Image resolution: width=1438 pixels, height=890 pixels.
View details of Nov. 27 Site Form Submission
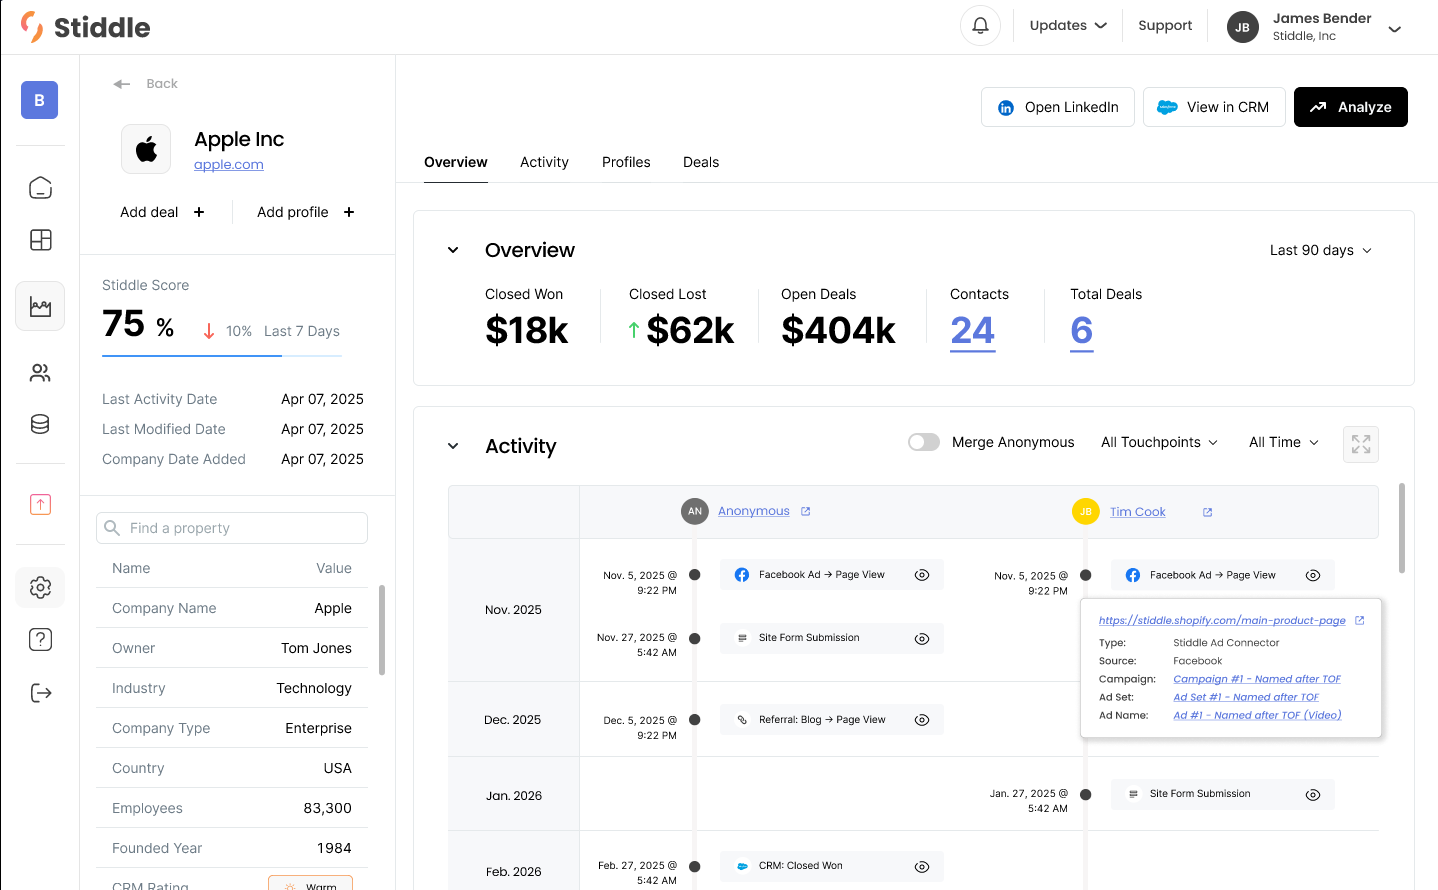click(922, 638)
